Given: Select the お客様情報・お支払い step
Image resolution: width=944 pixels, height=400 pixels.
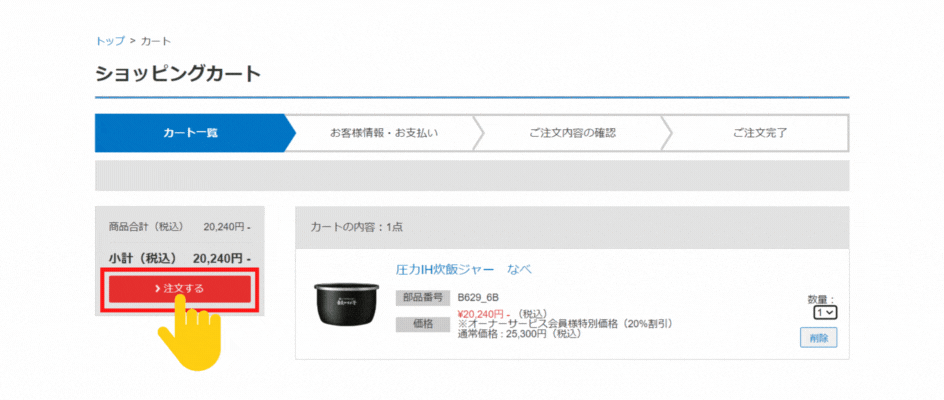Looking at the screenshot, I should click(x=384, y=133).
